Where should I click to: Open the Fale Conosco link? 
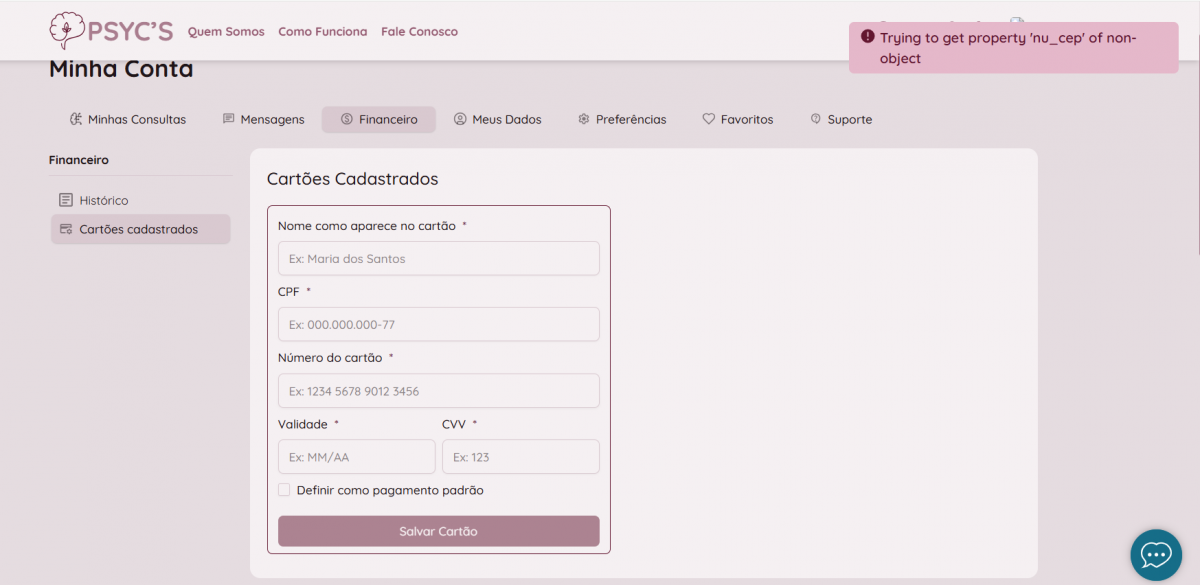(419, 32)
